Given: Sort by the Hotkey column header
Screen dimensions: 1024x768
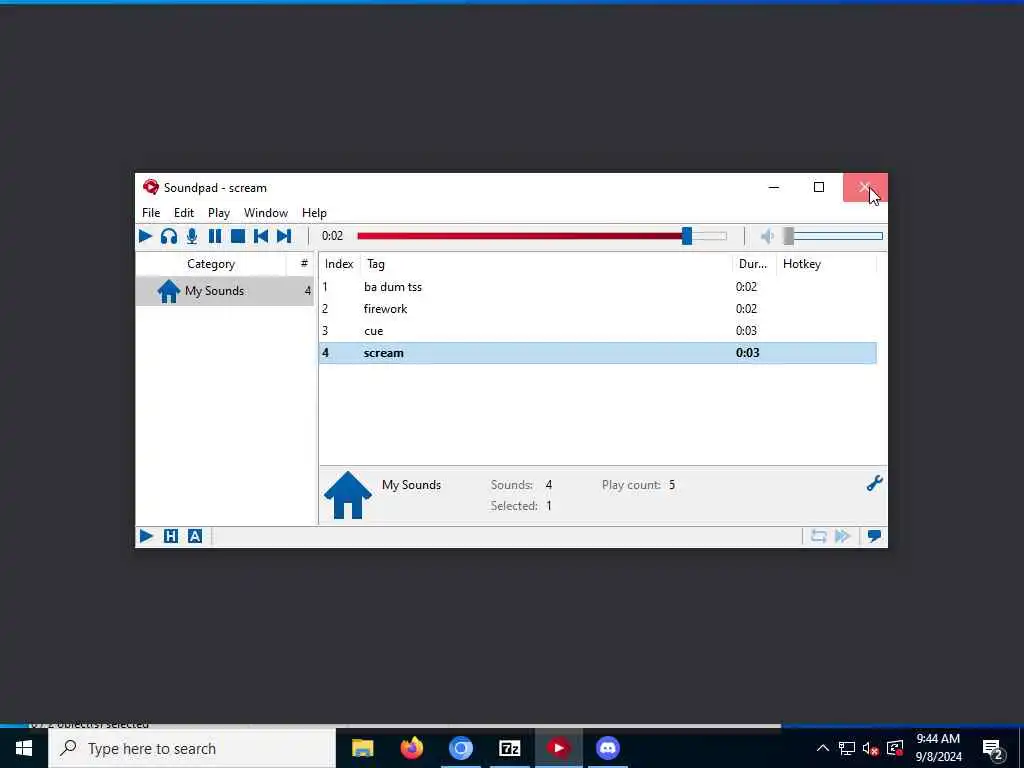Looking at the screenshot, I should [x=825, y=264].
